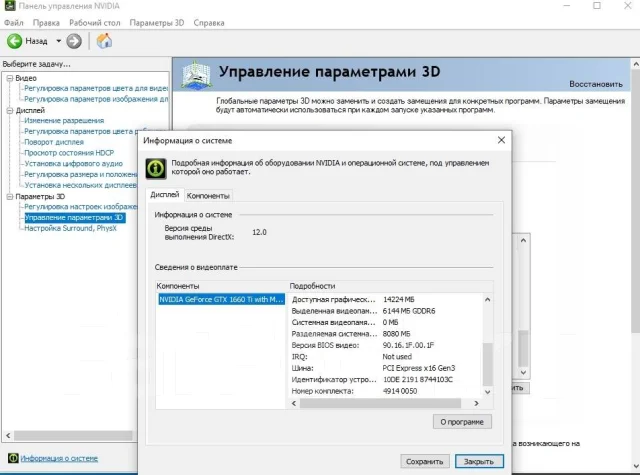Collapse the Дисплей tree node

[x=10, y=111]
